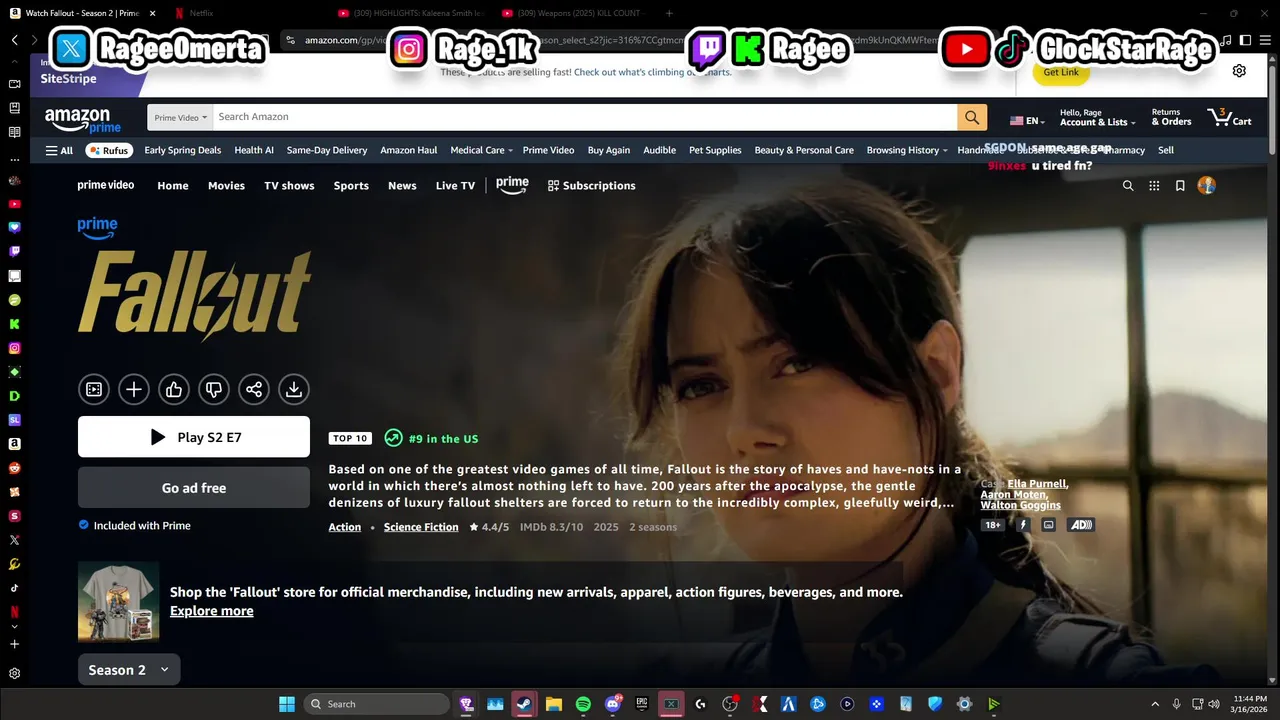Open Prime Video TV shows tab

pyautogui.click(x=289, y=186)
